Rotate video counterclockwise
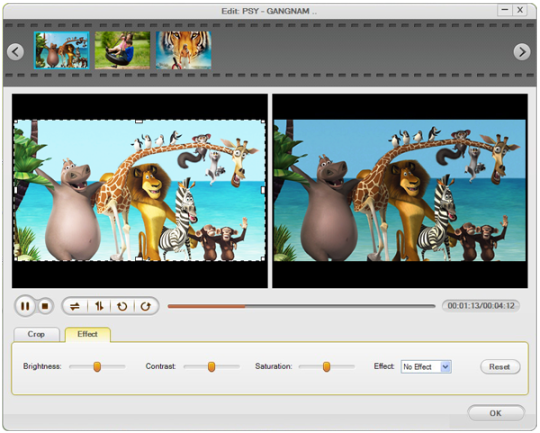The image size is (540, 433). coord(122,306)
